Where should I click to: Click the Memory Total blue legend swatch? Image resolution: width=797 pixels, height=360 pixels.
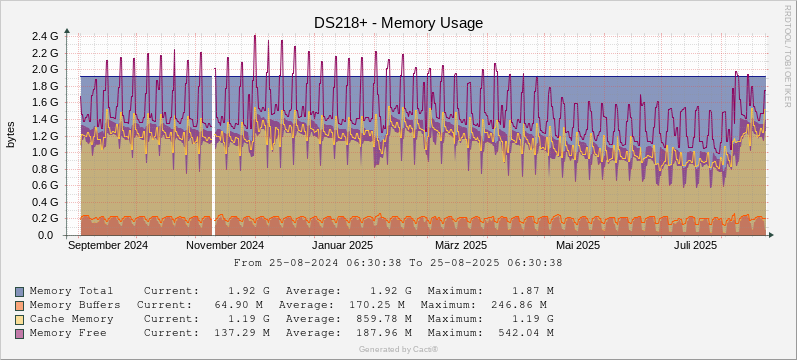click(x=20, y=291)
